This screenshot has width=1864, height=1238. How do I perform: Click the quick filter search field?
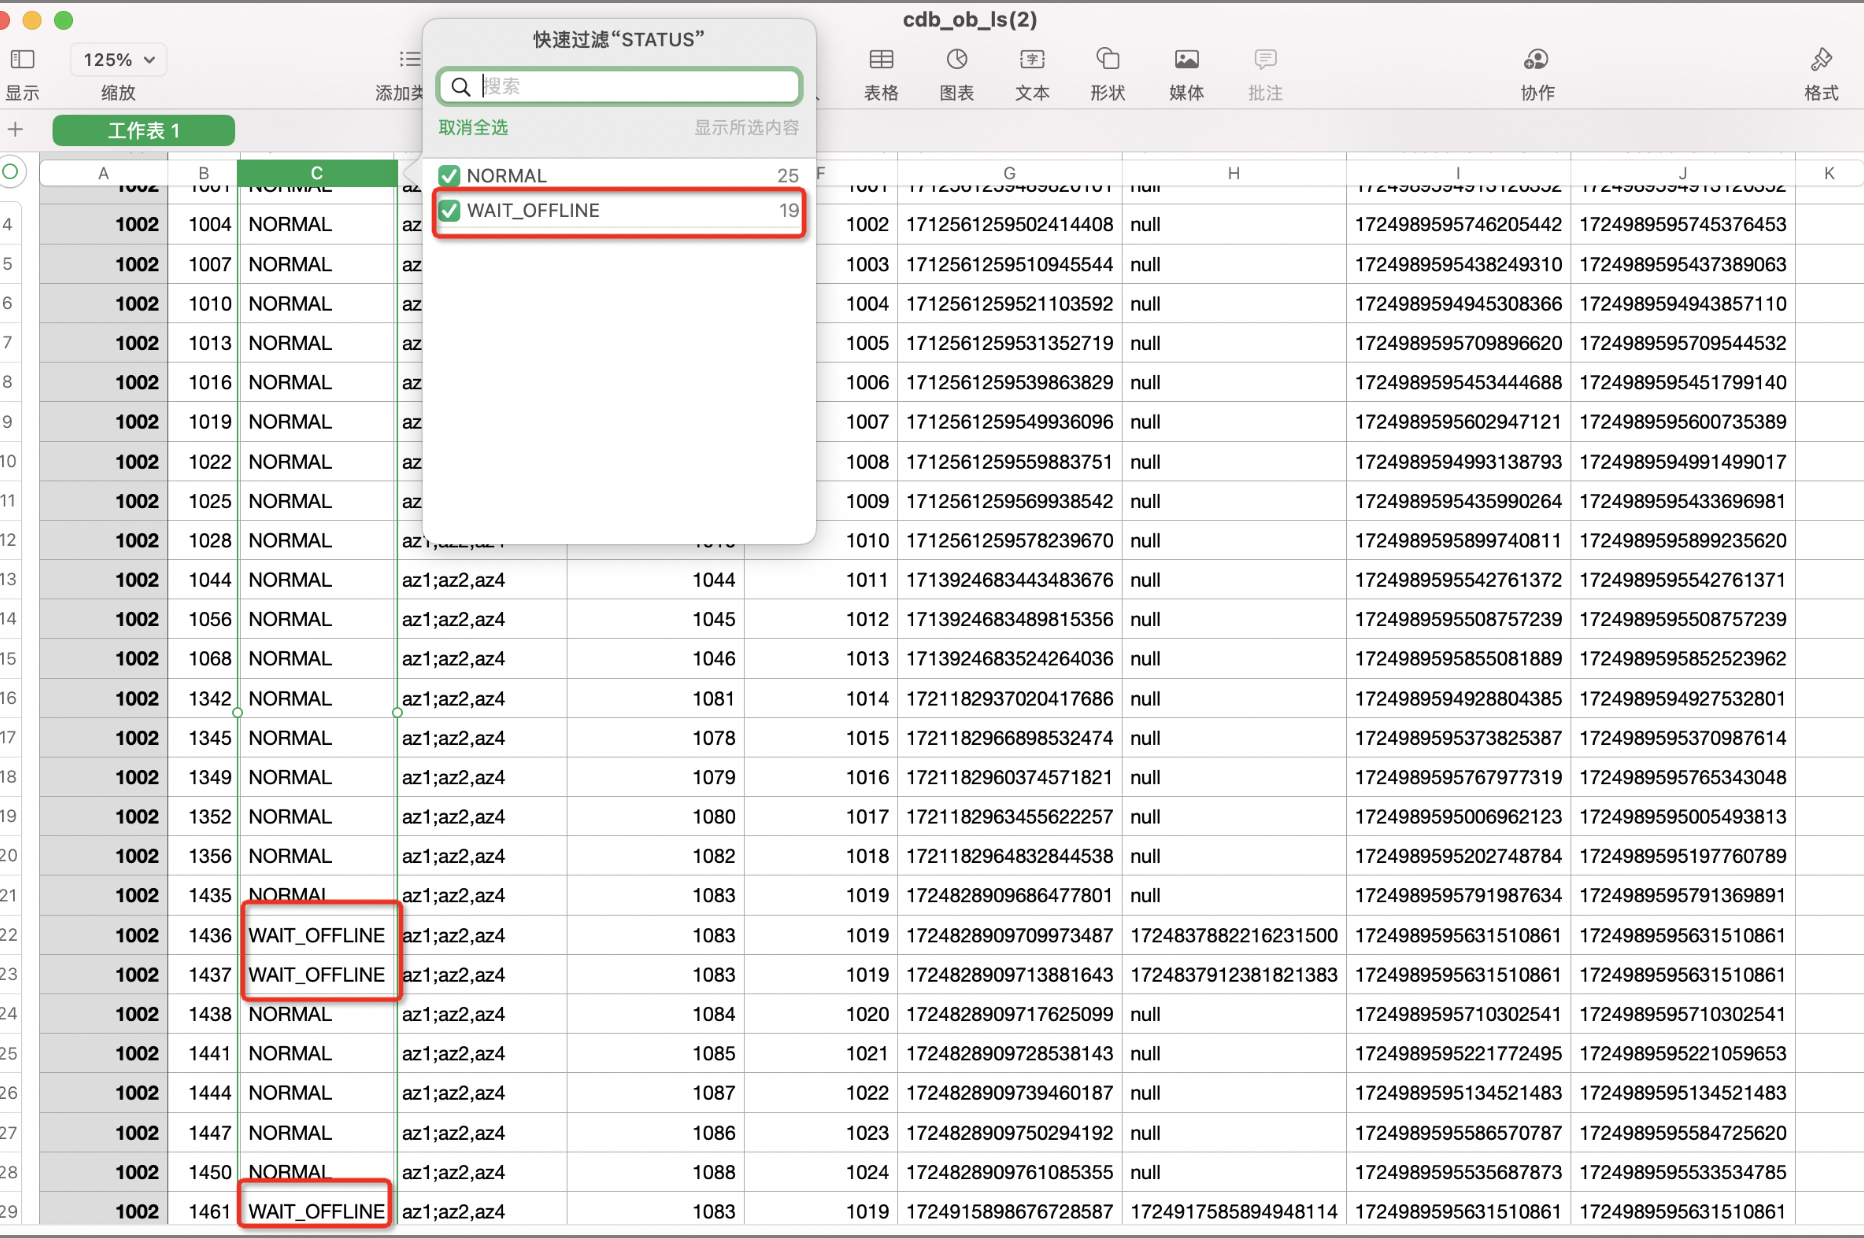point(620,86)
